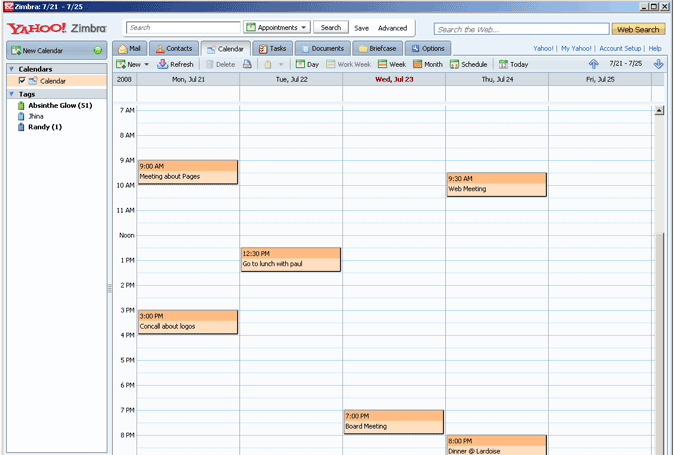This screenshot has height=455, width=674.
Task: Switch to Day view
Action: [x=307, y=64]
